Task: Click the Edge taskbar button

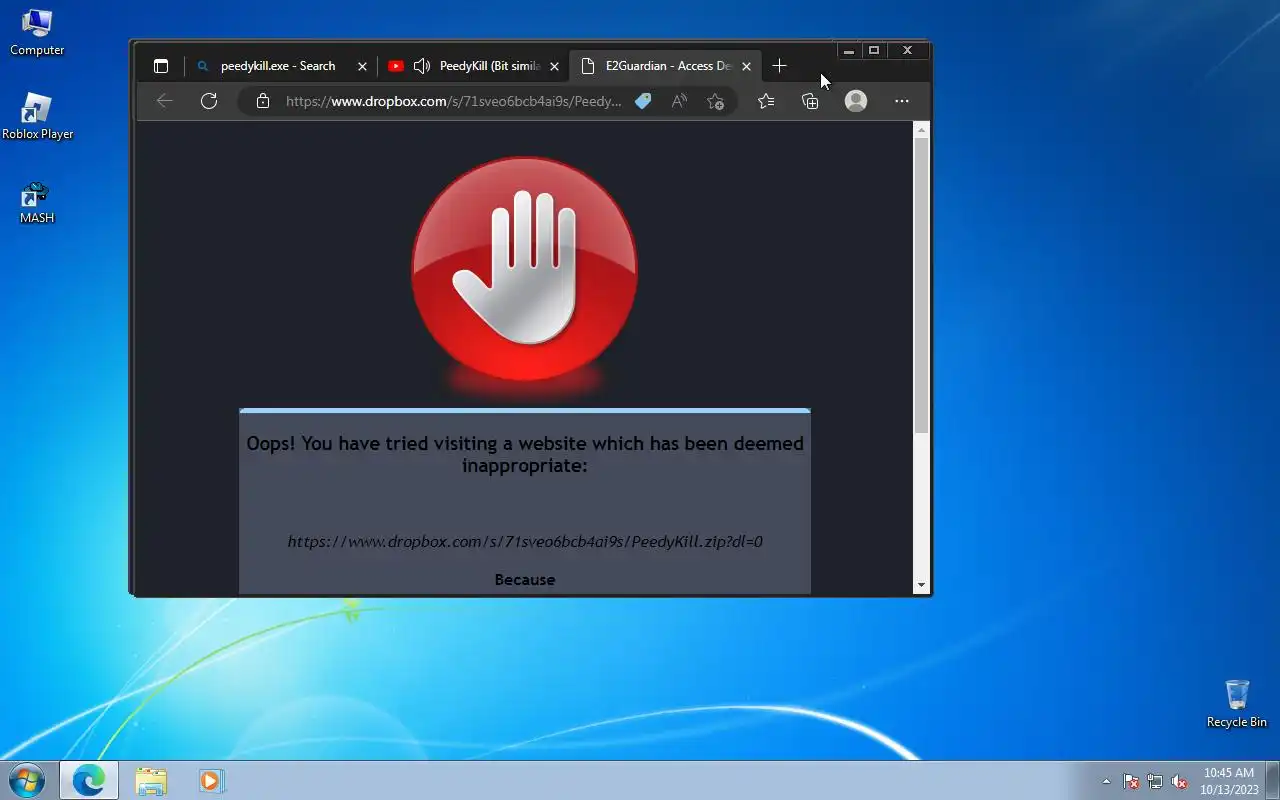Action: 89,780
